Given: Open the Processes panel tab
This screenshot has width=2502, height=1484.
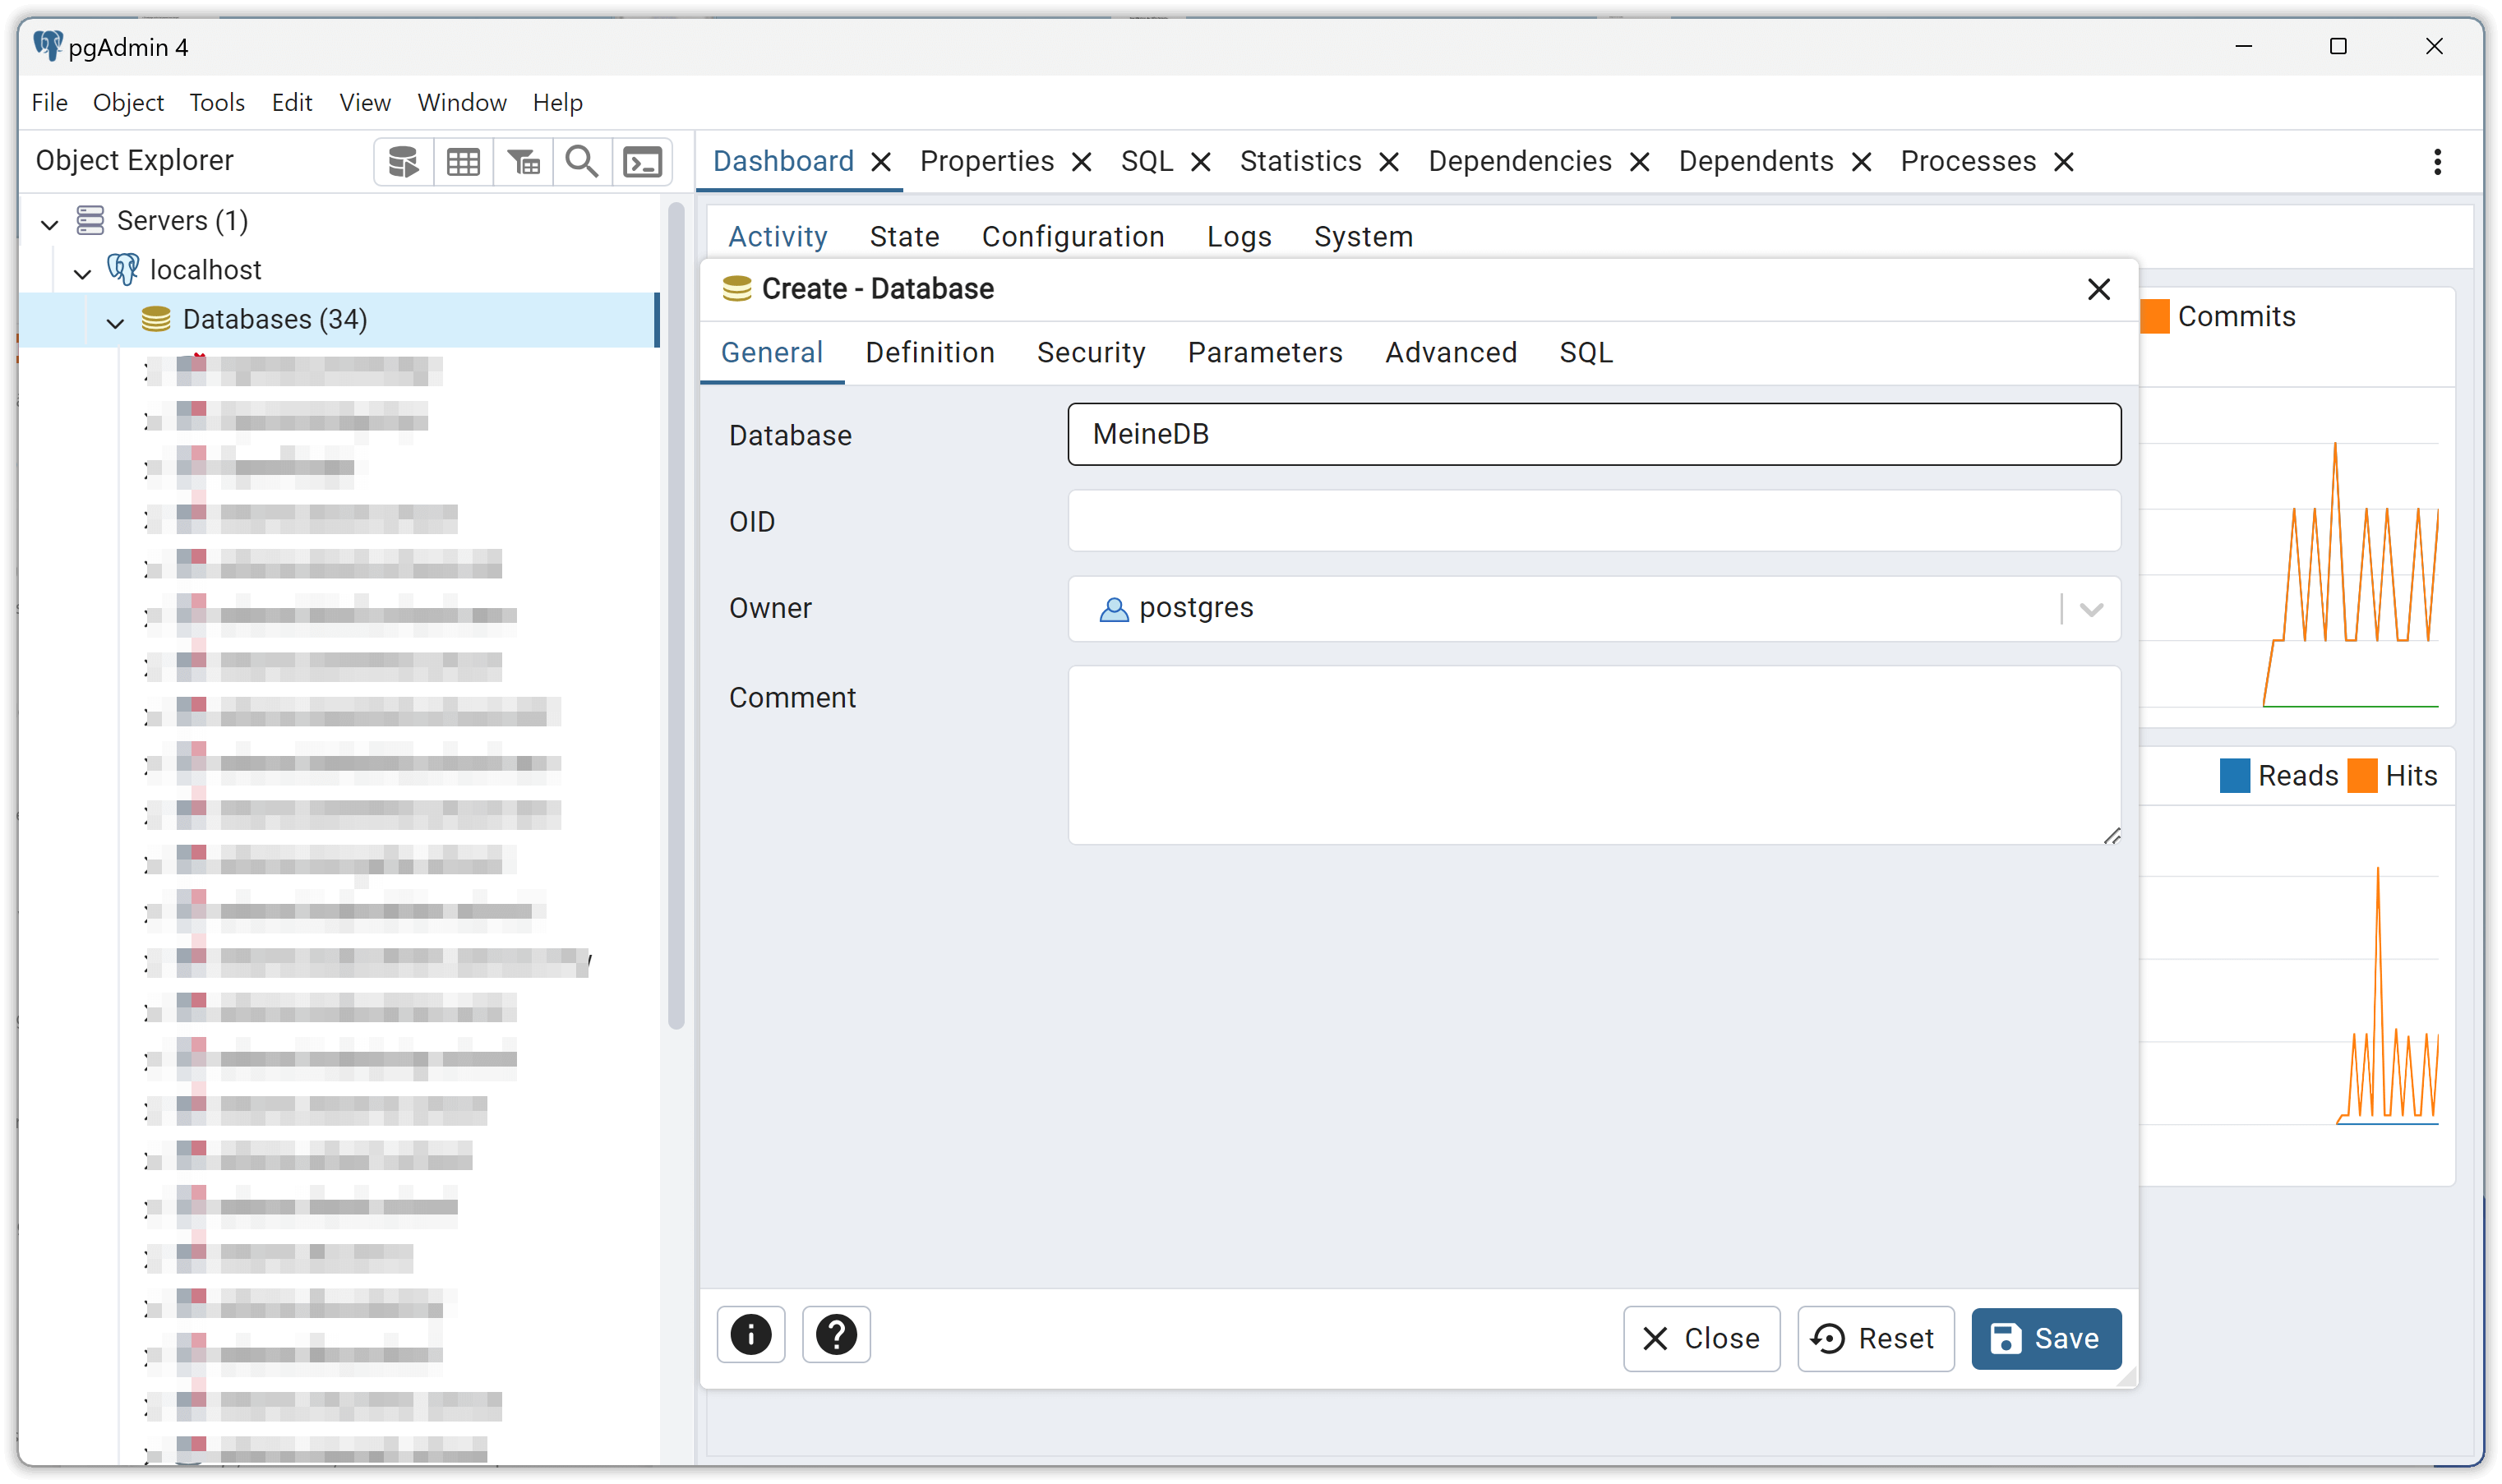Looking at the screenshot, I should pos(1968,162).
